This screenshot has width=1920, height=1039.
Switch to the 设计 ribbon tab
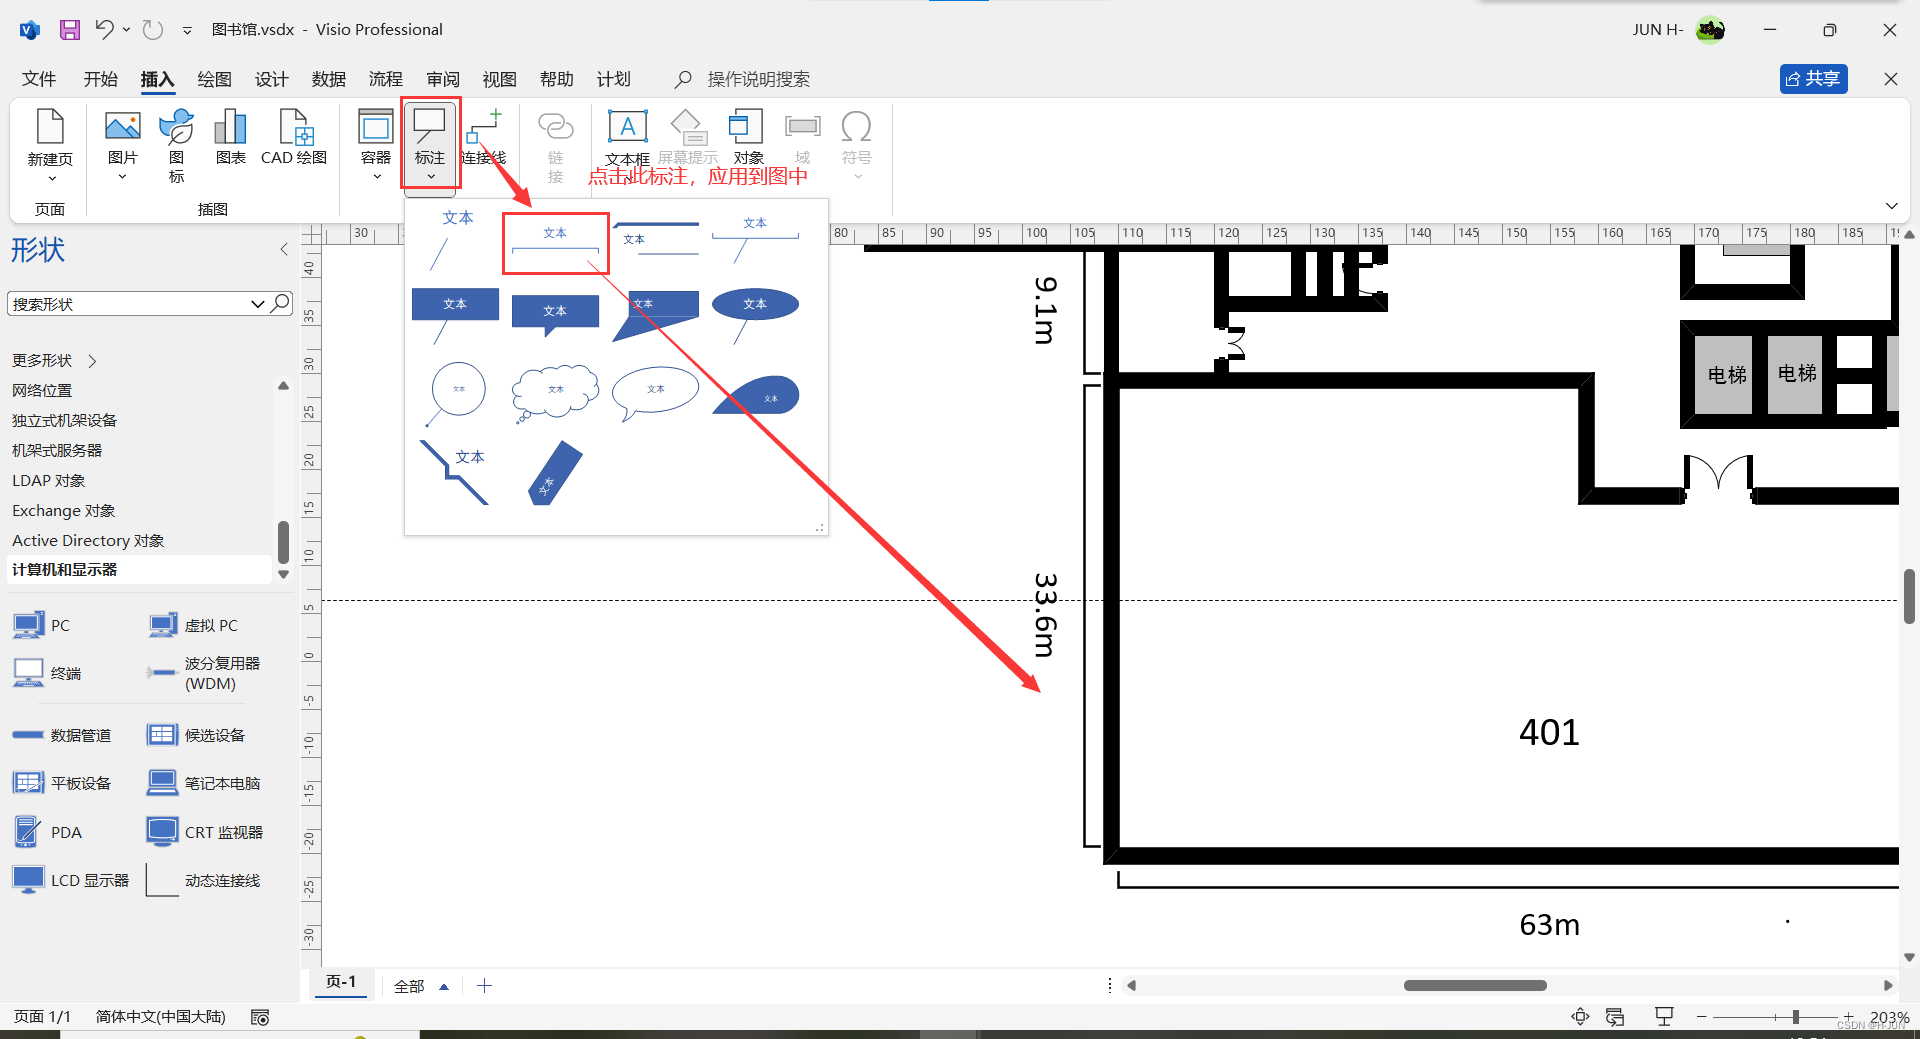(x=271, y=79)
